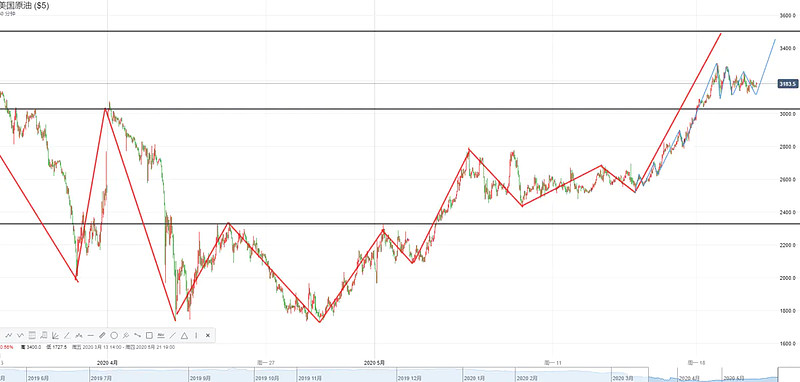Select the two-endpoint segment tool
The height and width of the screenshot is (382, 800).
(x=138, y=336)
